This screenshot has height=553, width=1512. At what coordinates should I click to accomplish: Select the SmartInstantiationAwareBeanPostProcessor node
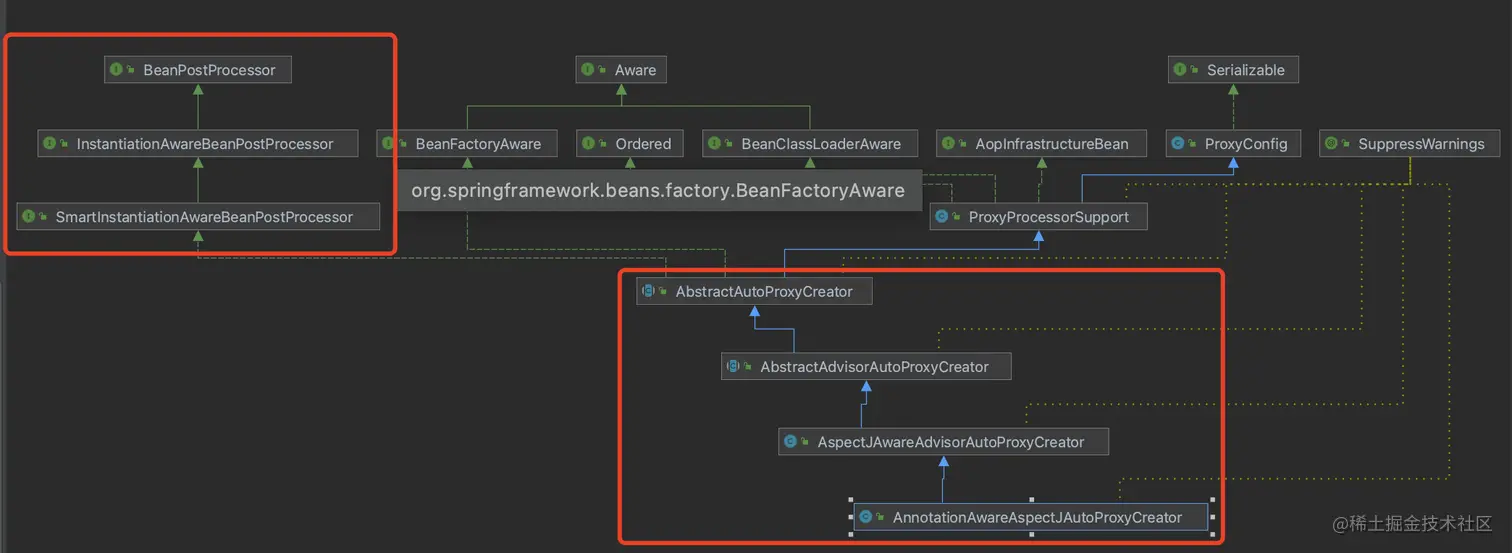click(x=198, y=216)
